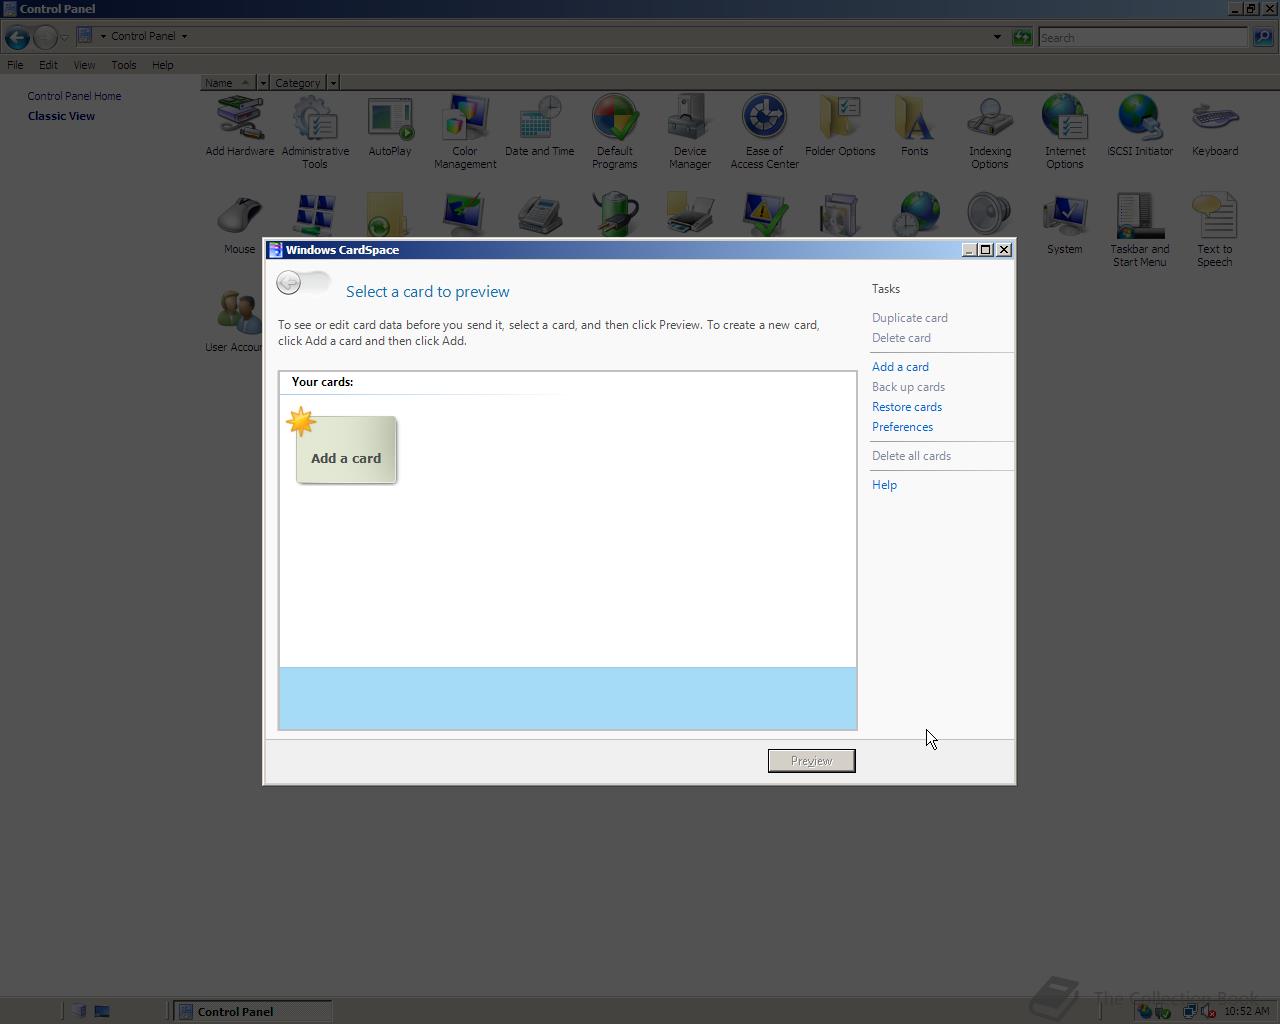Close the Windows CardSpace dialog
The width and height of the screenshot is (1280, 1024).
(x=1004, y=250)
